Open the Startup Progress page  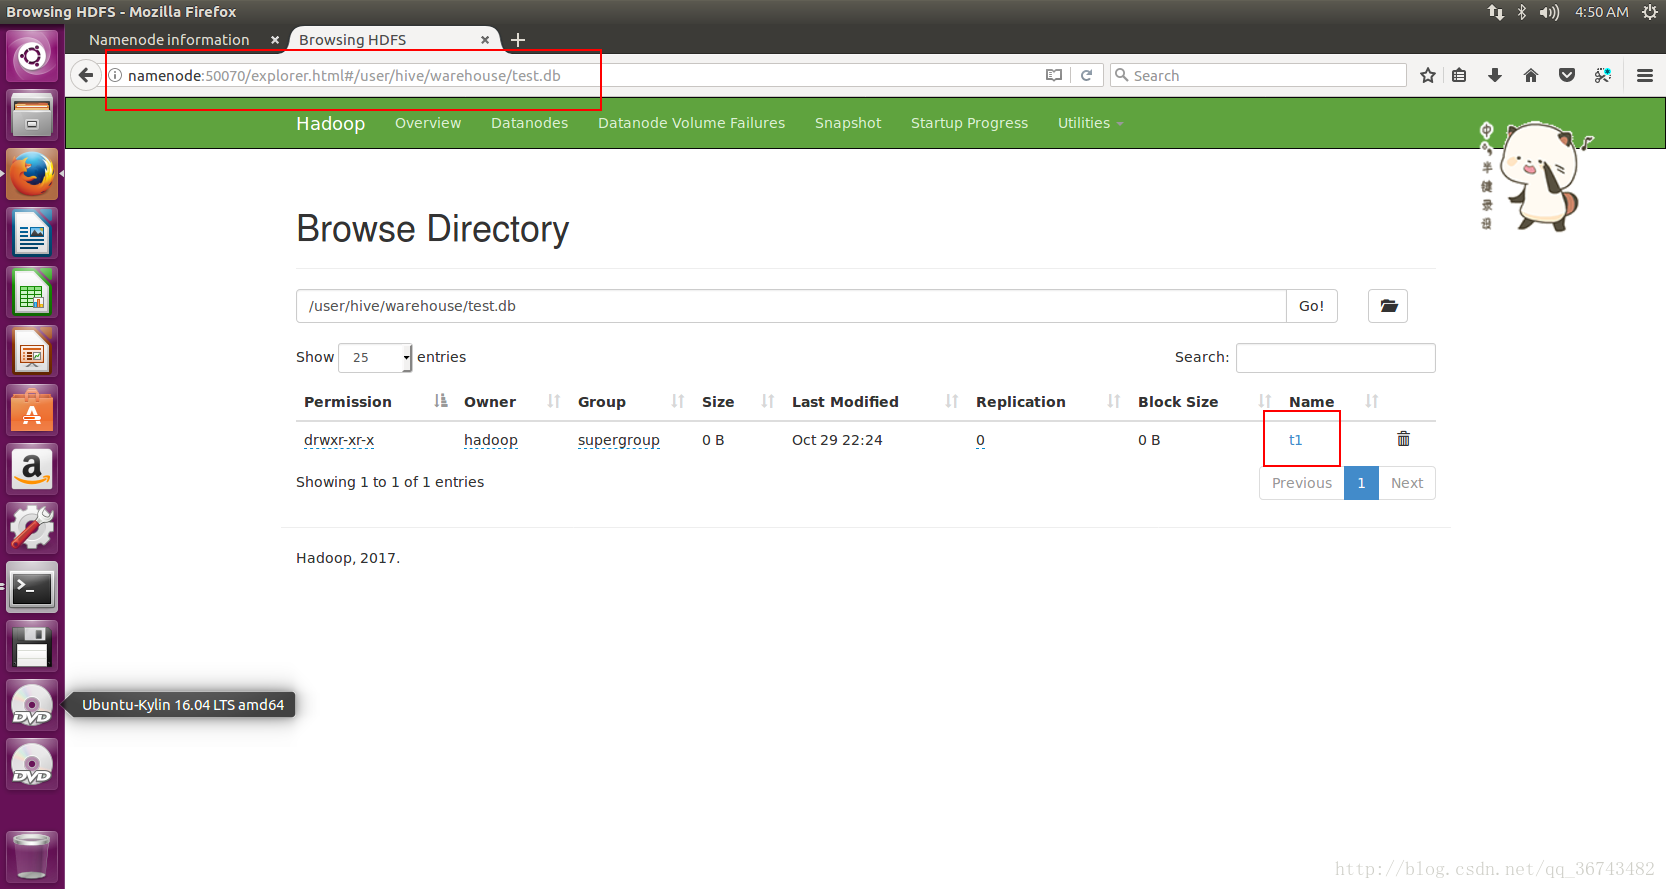tap(969, 123)
